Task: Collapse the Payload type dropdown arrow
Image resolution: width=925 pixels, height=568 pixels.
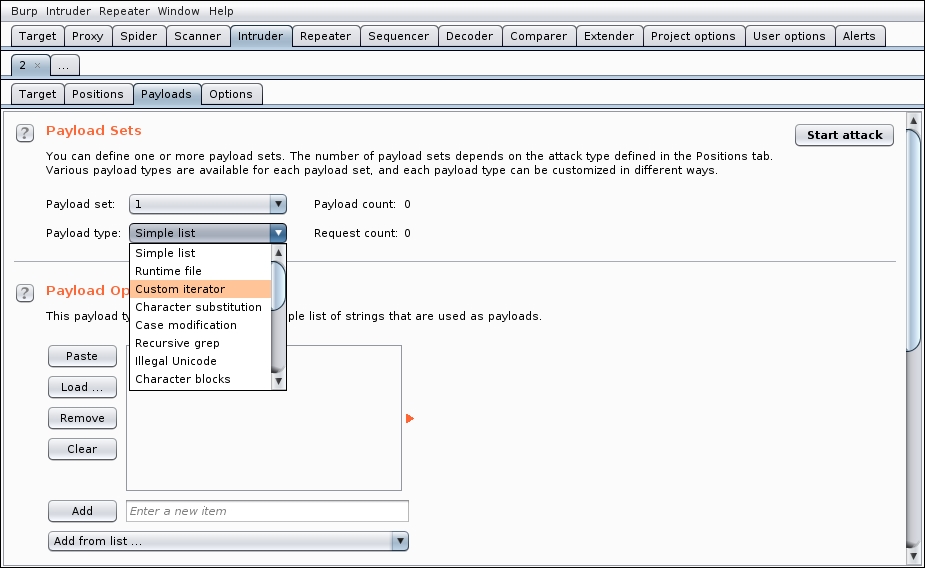Action: click(x=278, y=233)
